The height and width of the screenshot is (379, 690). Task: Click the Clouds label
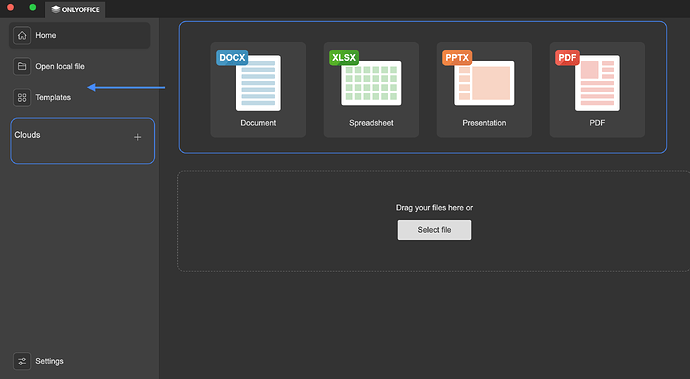tap(27, 135)
